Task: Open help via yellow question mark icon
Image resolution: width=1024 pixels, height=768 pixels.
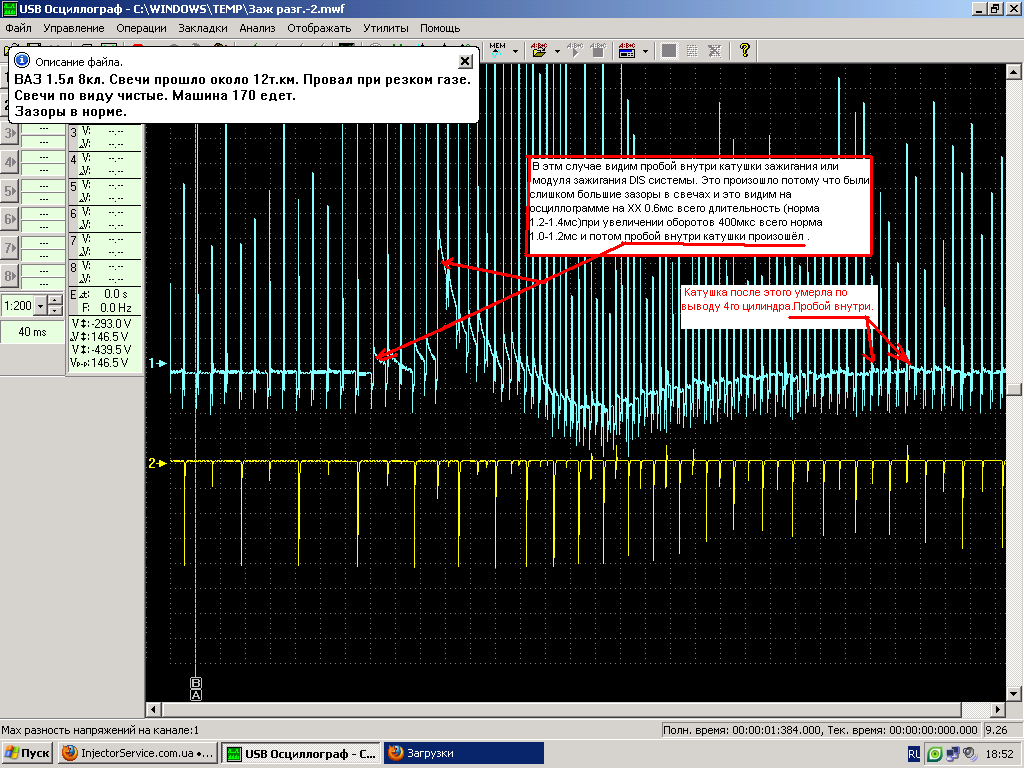Action: tap(744, 50)
